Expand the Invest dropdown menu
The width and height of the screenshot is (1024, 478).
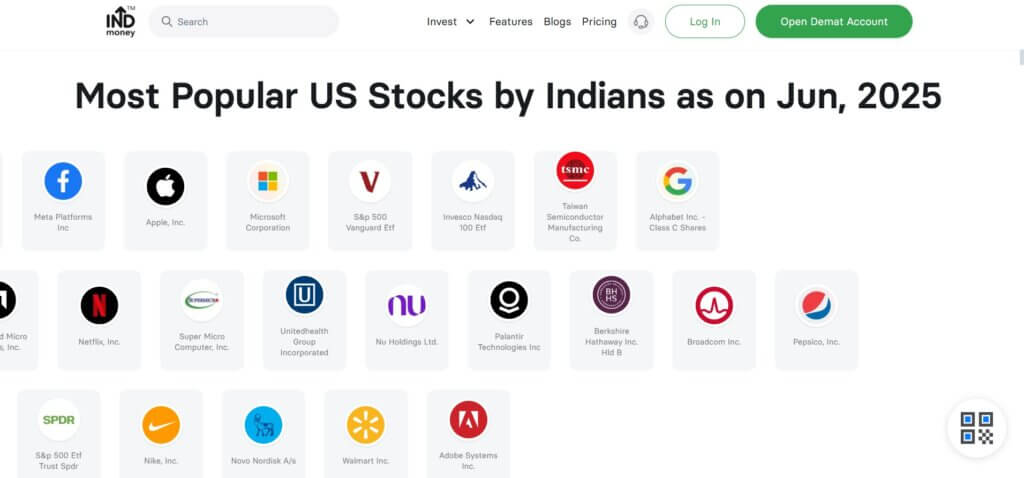(451, 22)
